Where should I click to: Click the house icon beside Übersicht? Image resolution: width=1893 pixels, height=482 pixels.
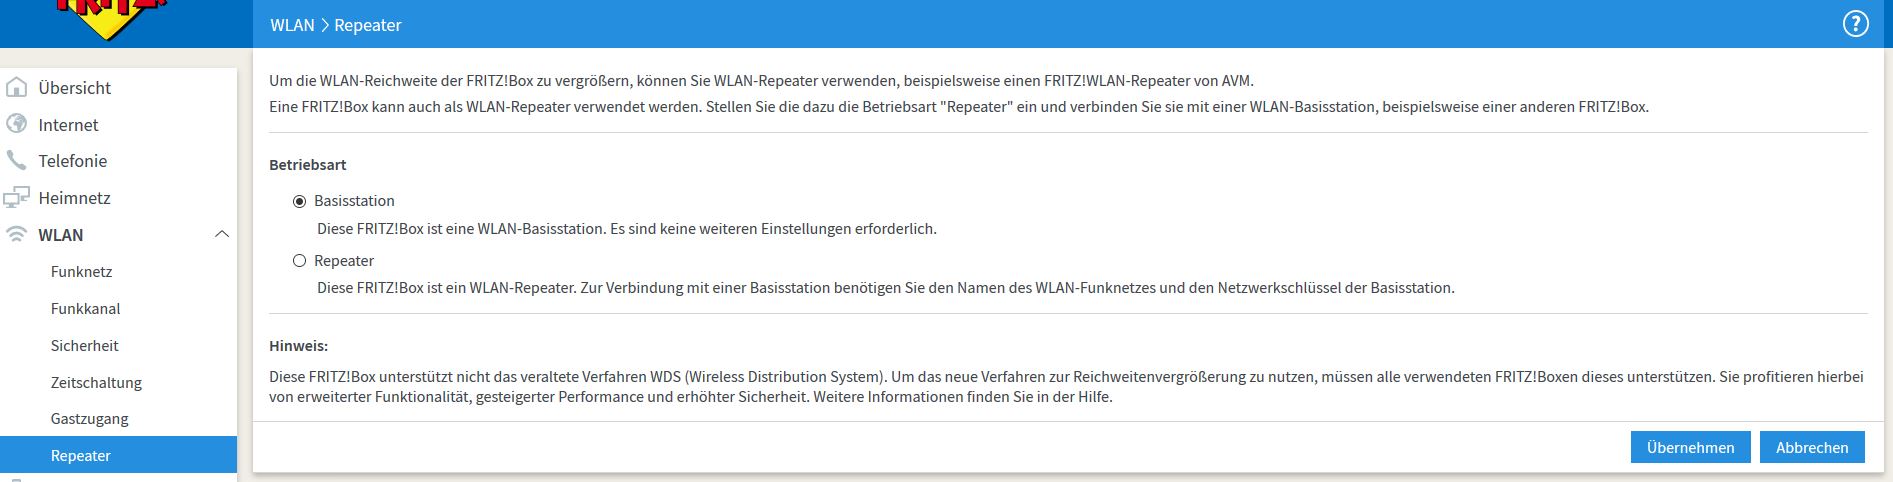click(x=16, y=87)
